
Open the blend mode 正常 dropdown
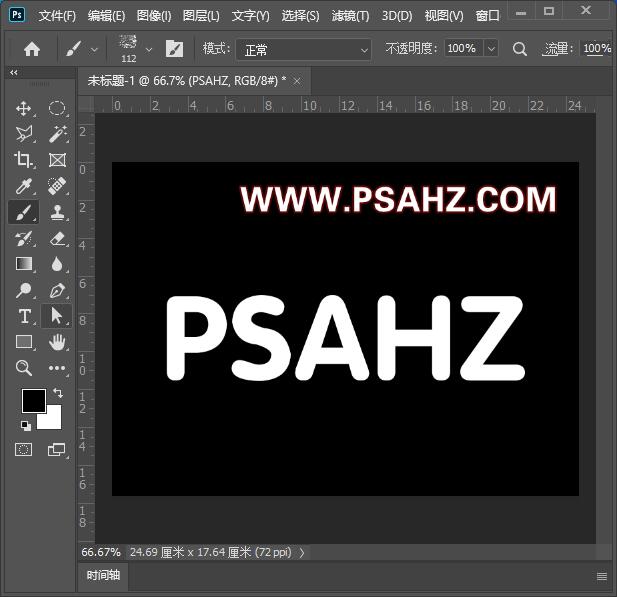(303, 50)
